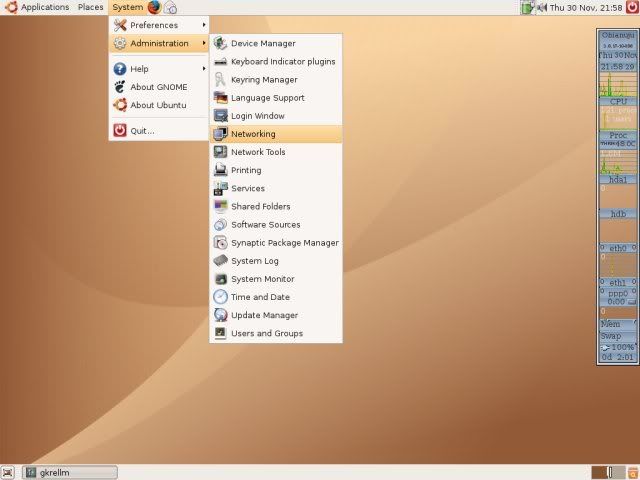Switch to the second workspace in switcher
Viewport: 640px width, 480px height.
(x=617, y=473)
